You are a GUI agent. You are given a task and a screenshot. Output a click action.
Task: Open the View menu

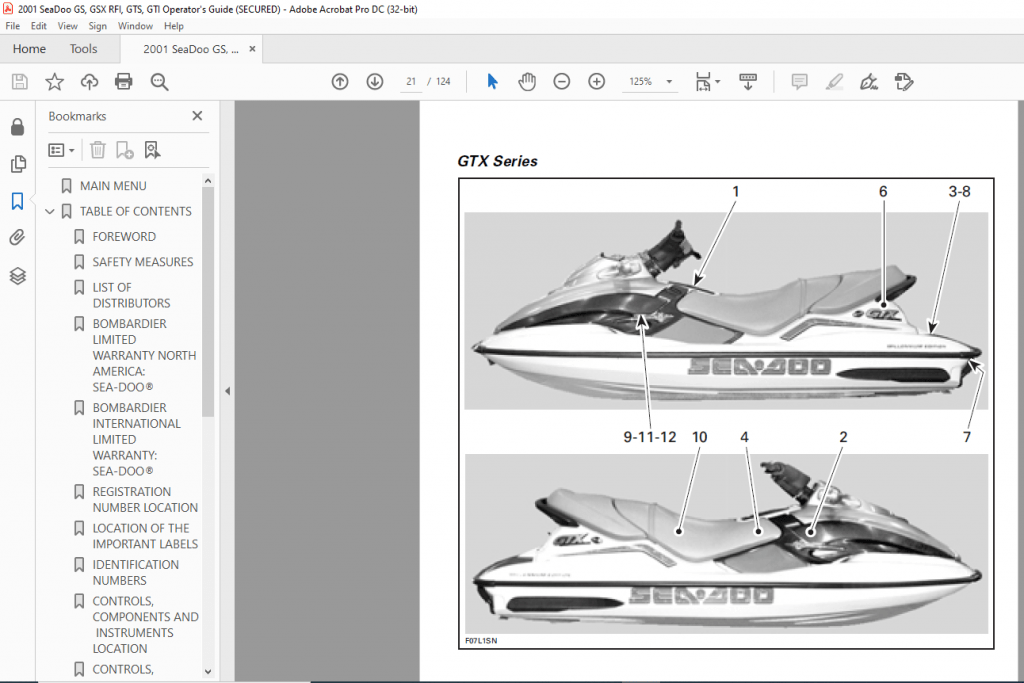[67, 26]
